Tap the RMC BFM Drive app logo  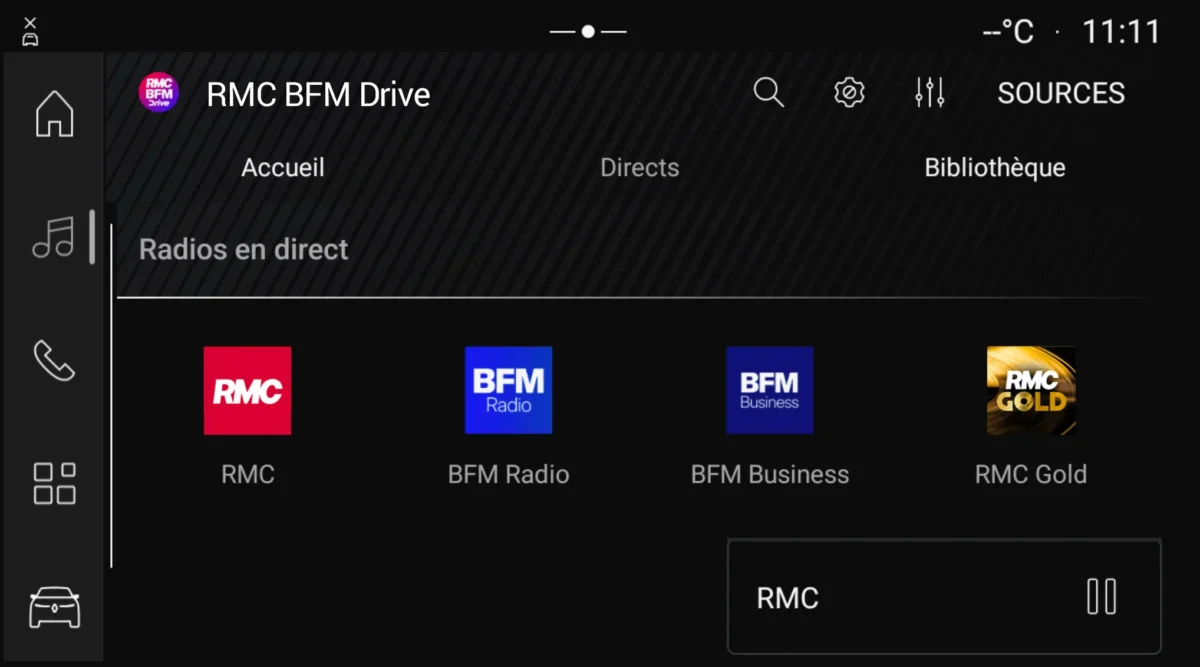pyautogui.click(x=157, y=92)
